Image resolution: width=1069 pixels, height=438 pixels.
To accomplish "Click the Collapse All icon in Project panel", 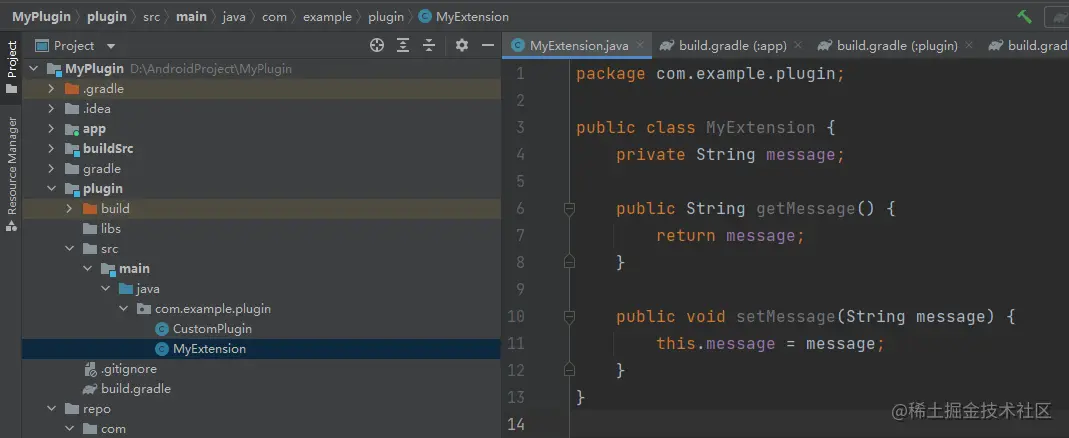I will tap(429, 46).
